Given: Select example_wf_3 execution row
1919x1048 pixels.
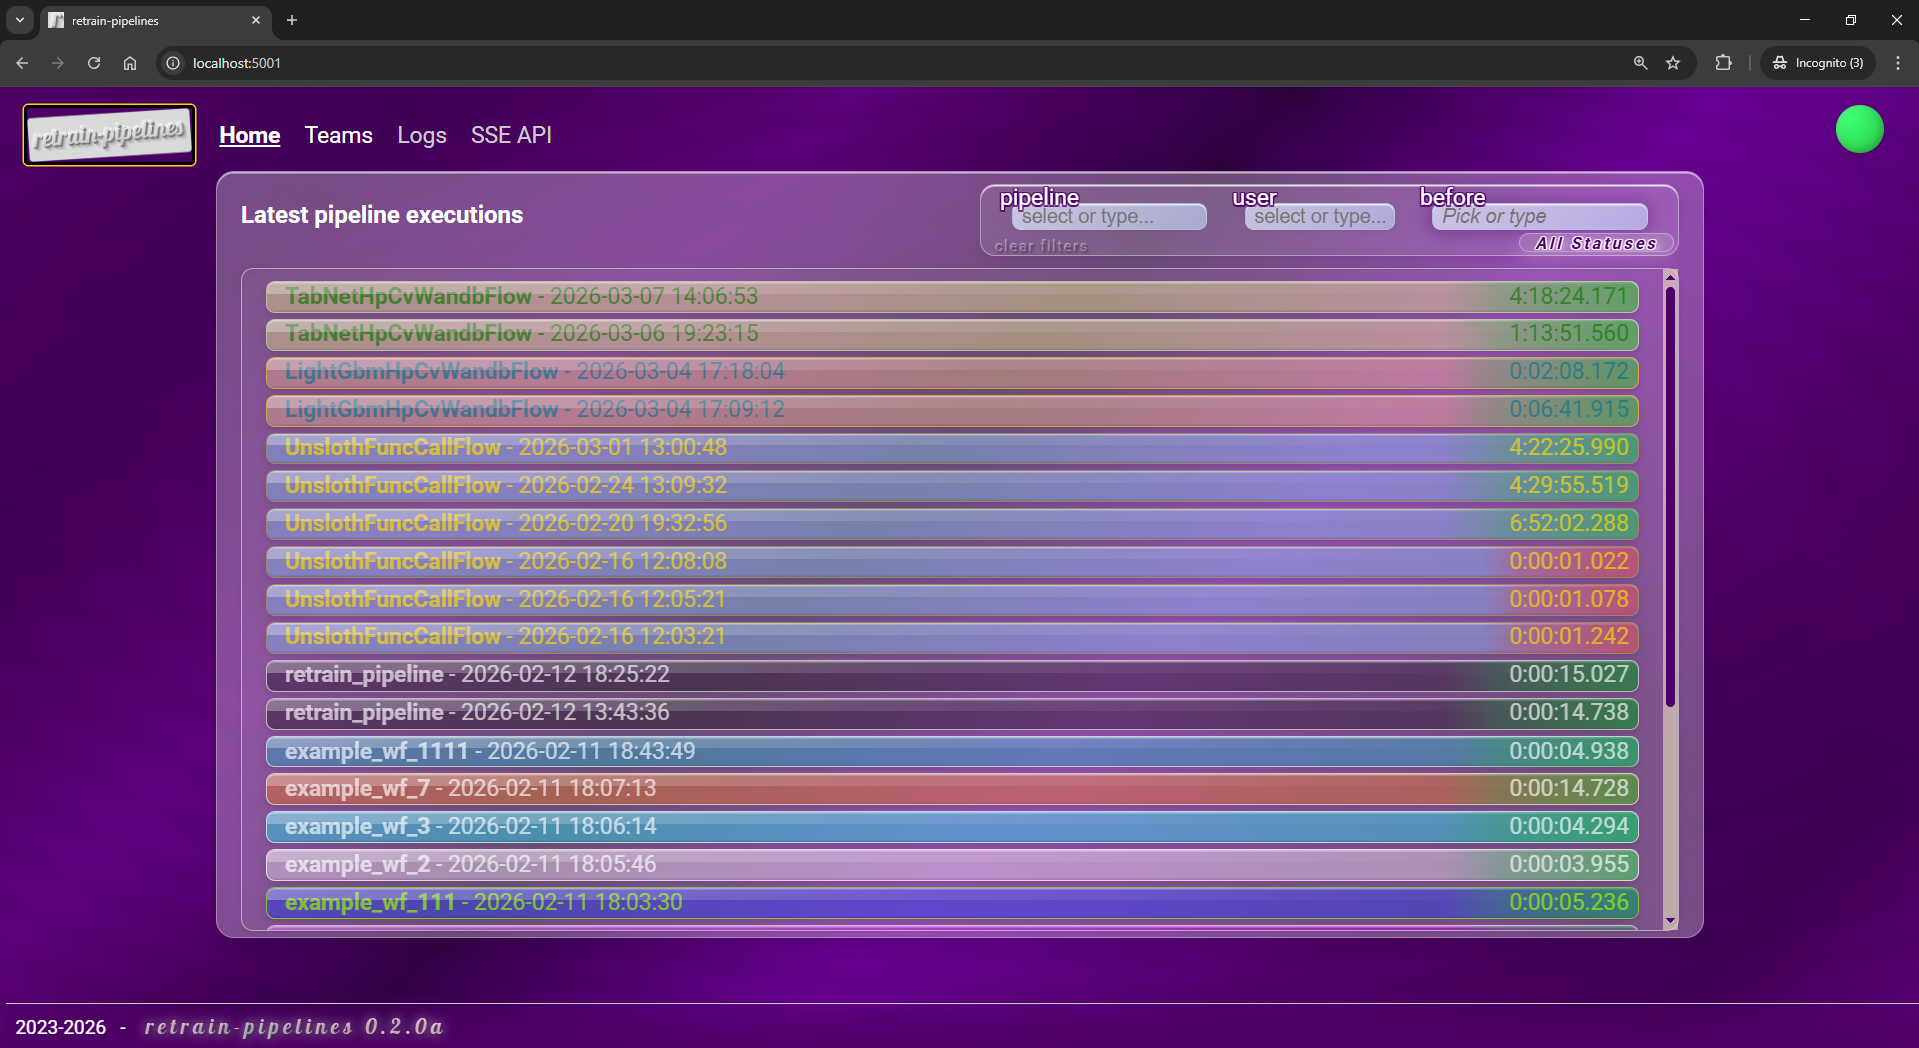Looking at the screenshot, I should (x=952, y=827).
